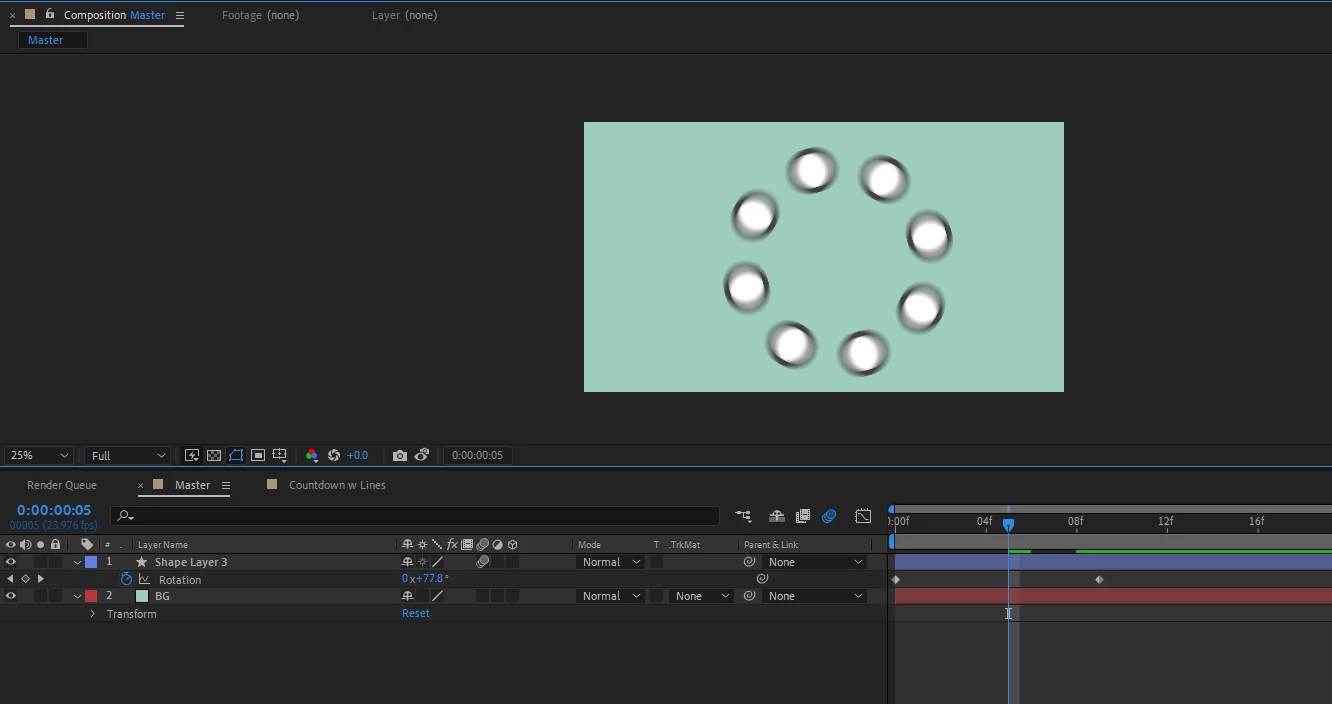
Task: Open the 25% magnification dropdown
Action: [x=39, y=455]
